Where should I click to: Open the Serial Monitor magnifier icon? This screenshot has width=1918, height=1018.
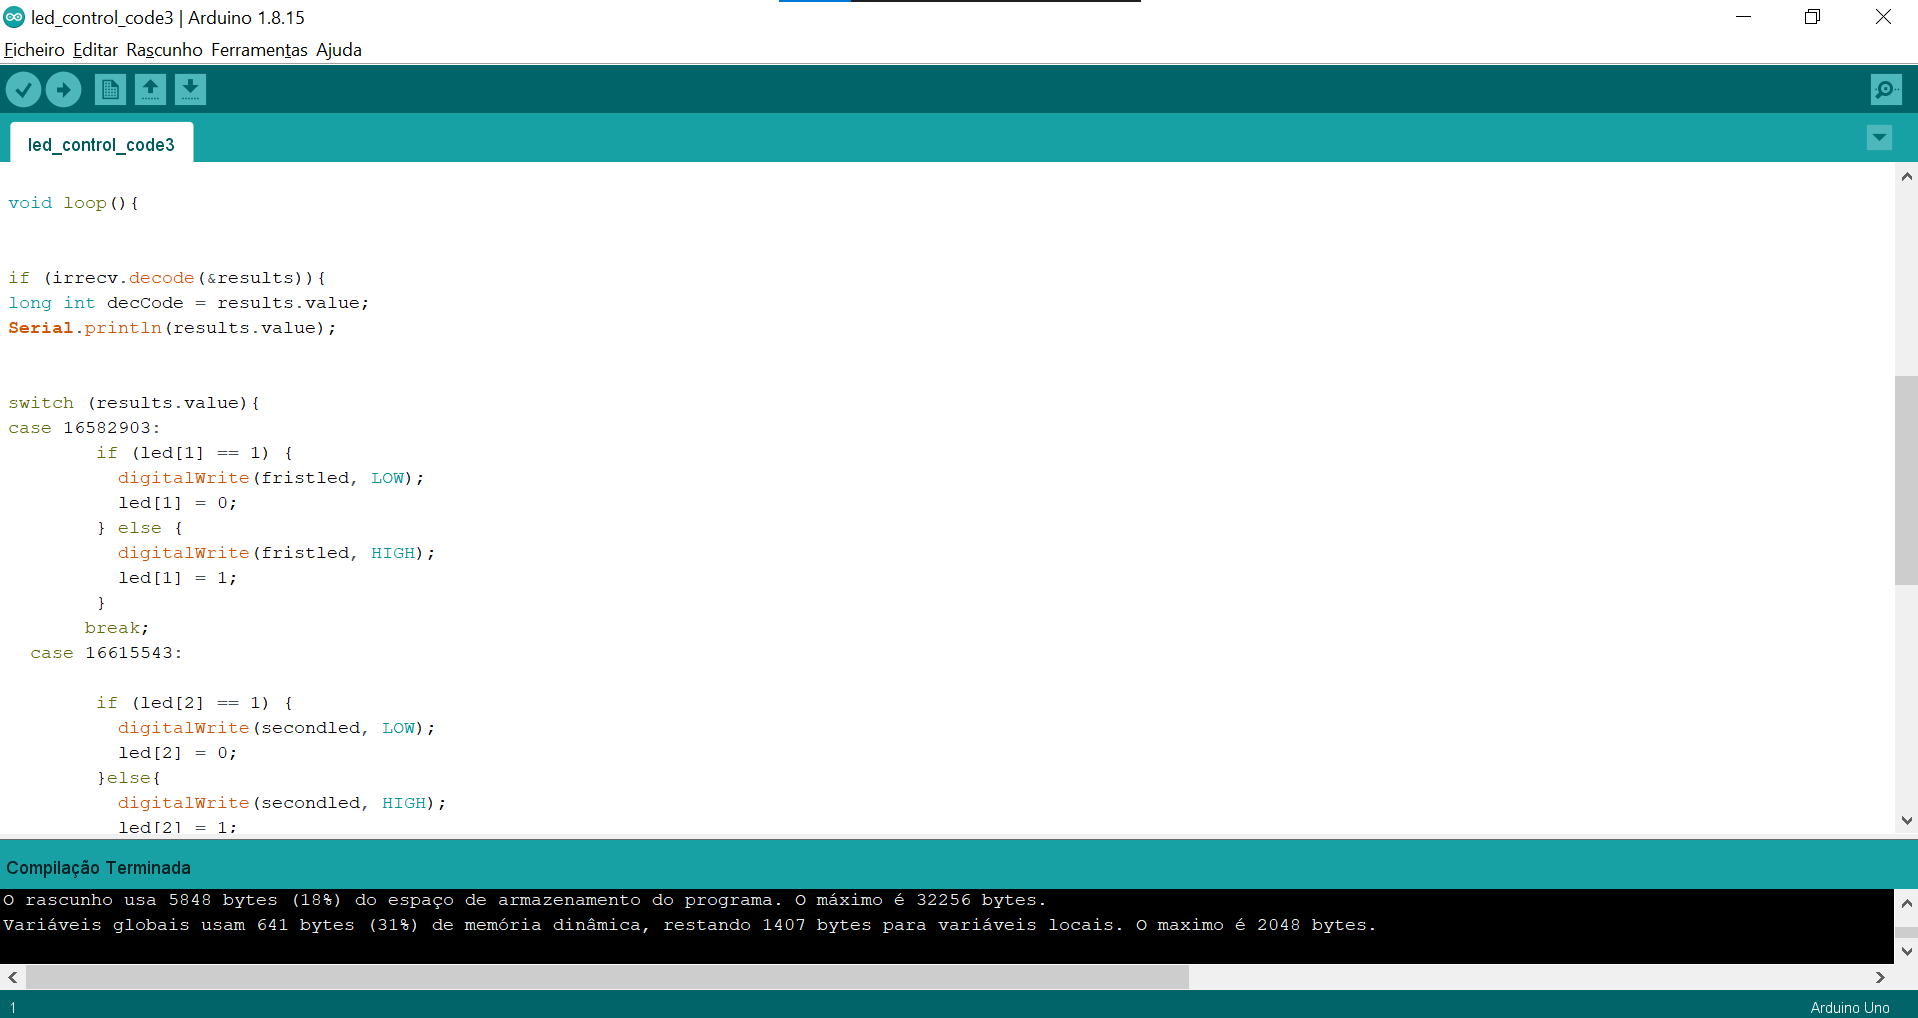click(x=1886, y=90)
